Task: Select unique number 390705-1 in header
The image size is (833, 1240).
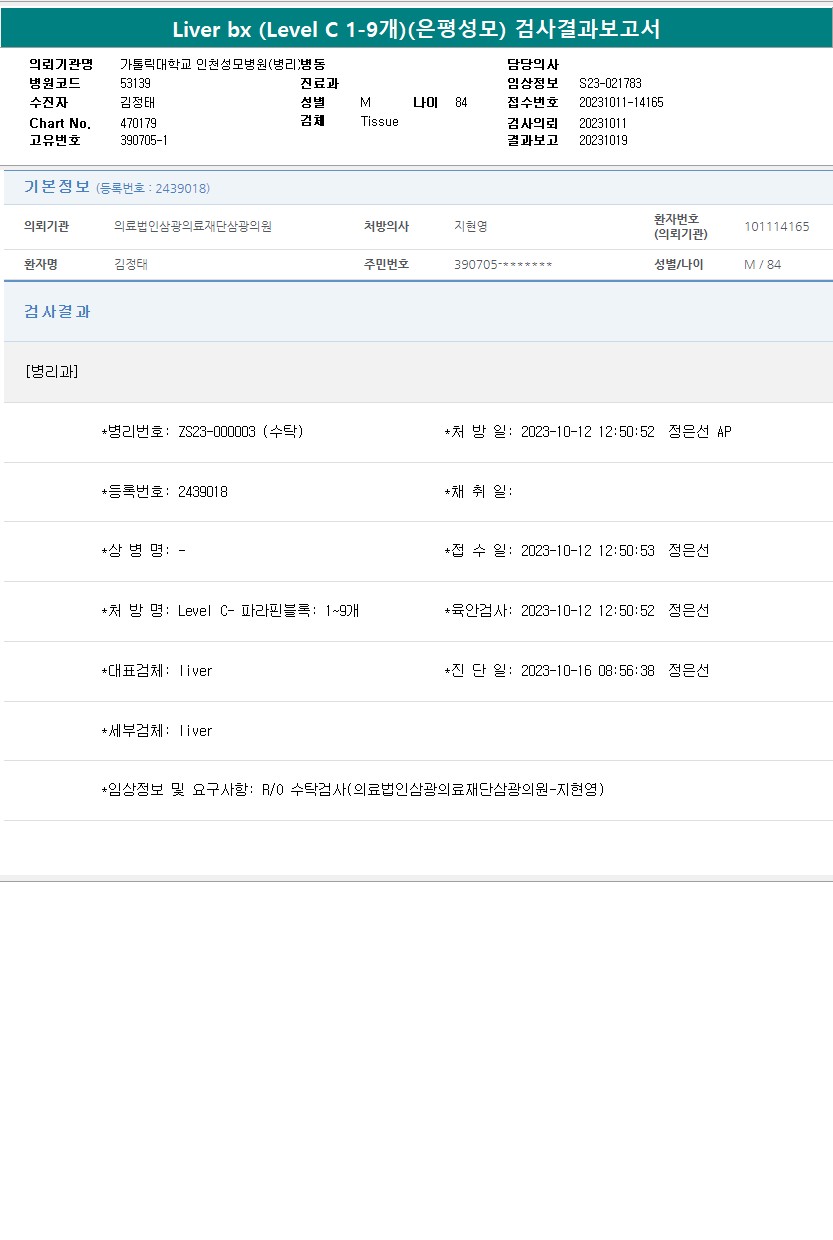Action: 144,140
